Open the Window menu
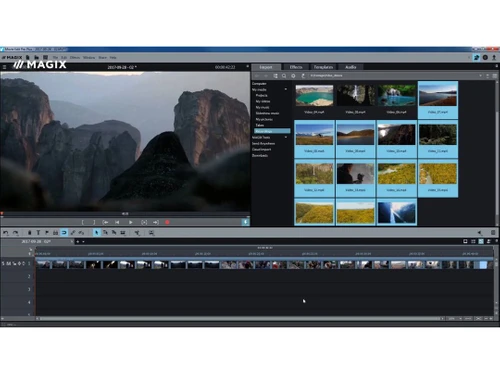 click(89, 58)
